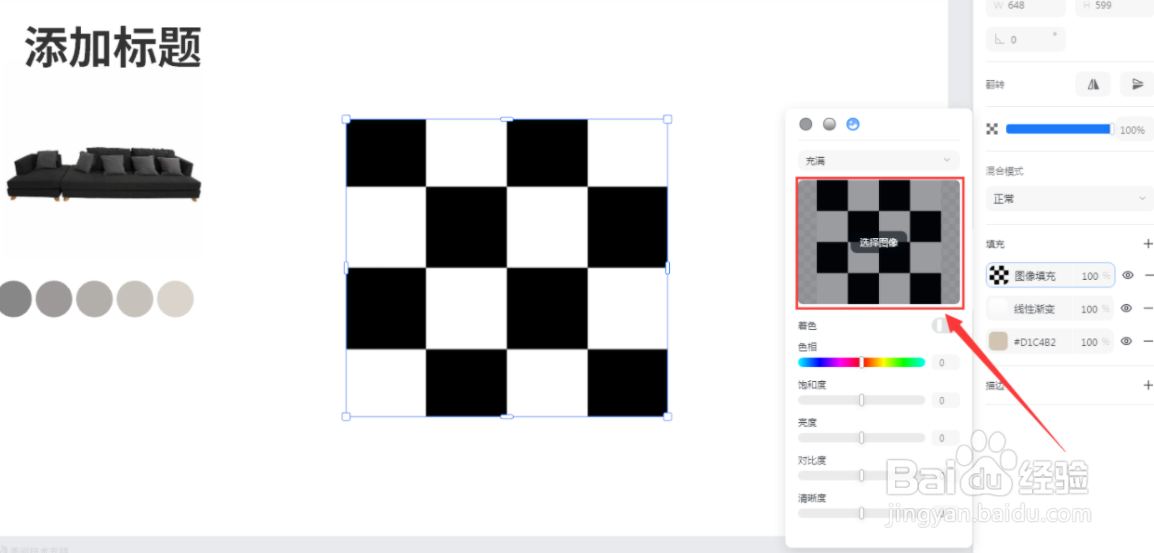The image size is (1154, 553).
Task: Click the height field showing 599
Action: click(1114, 5)
